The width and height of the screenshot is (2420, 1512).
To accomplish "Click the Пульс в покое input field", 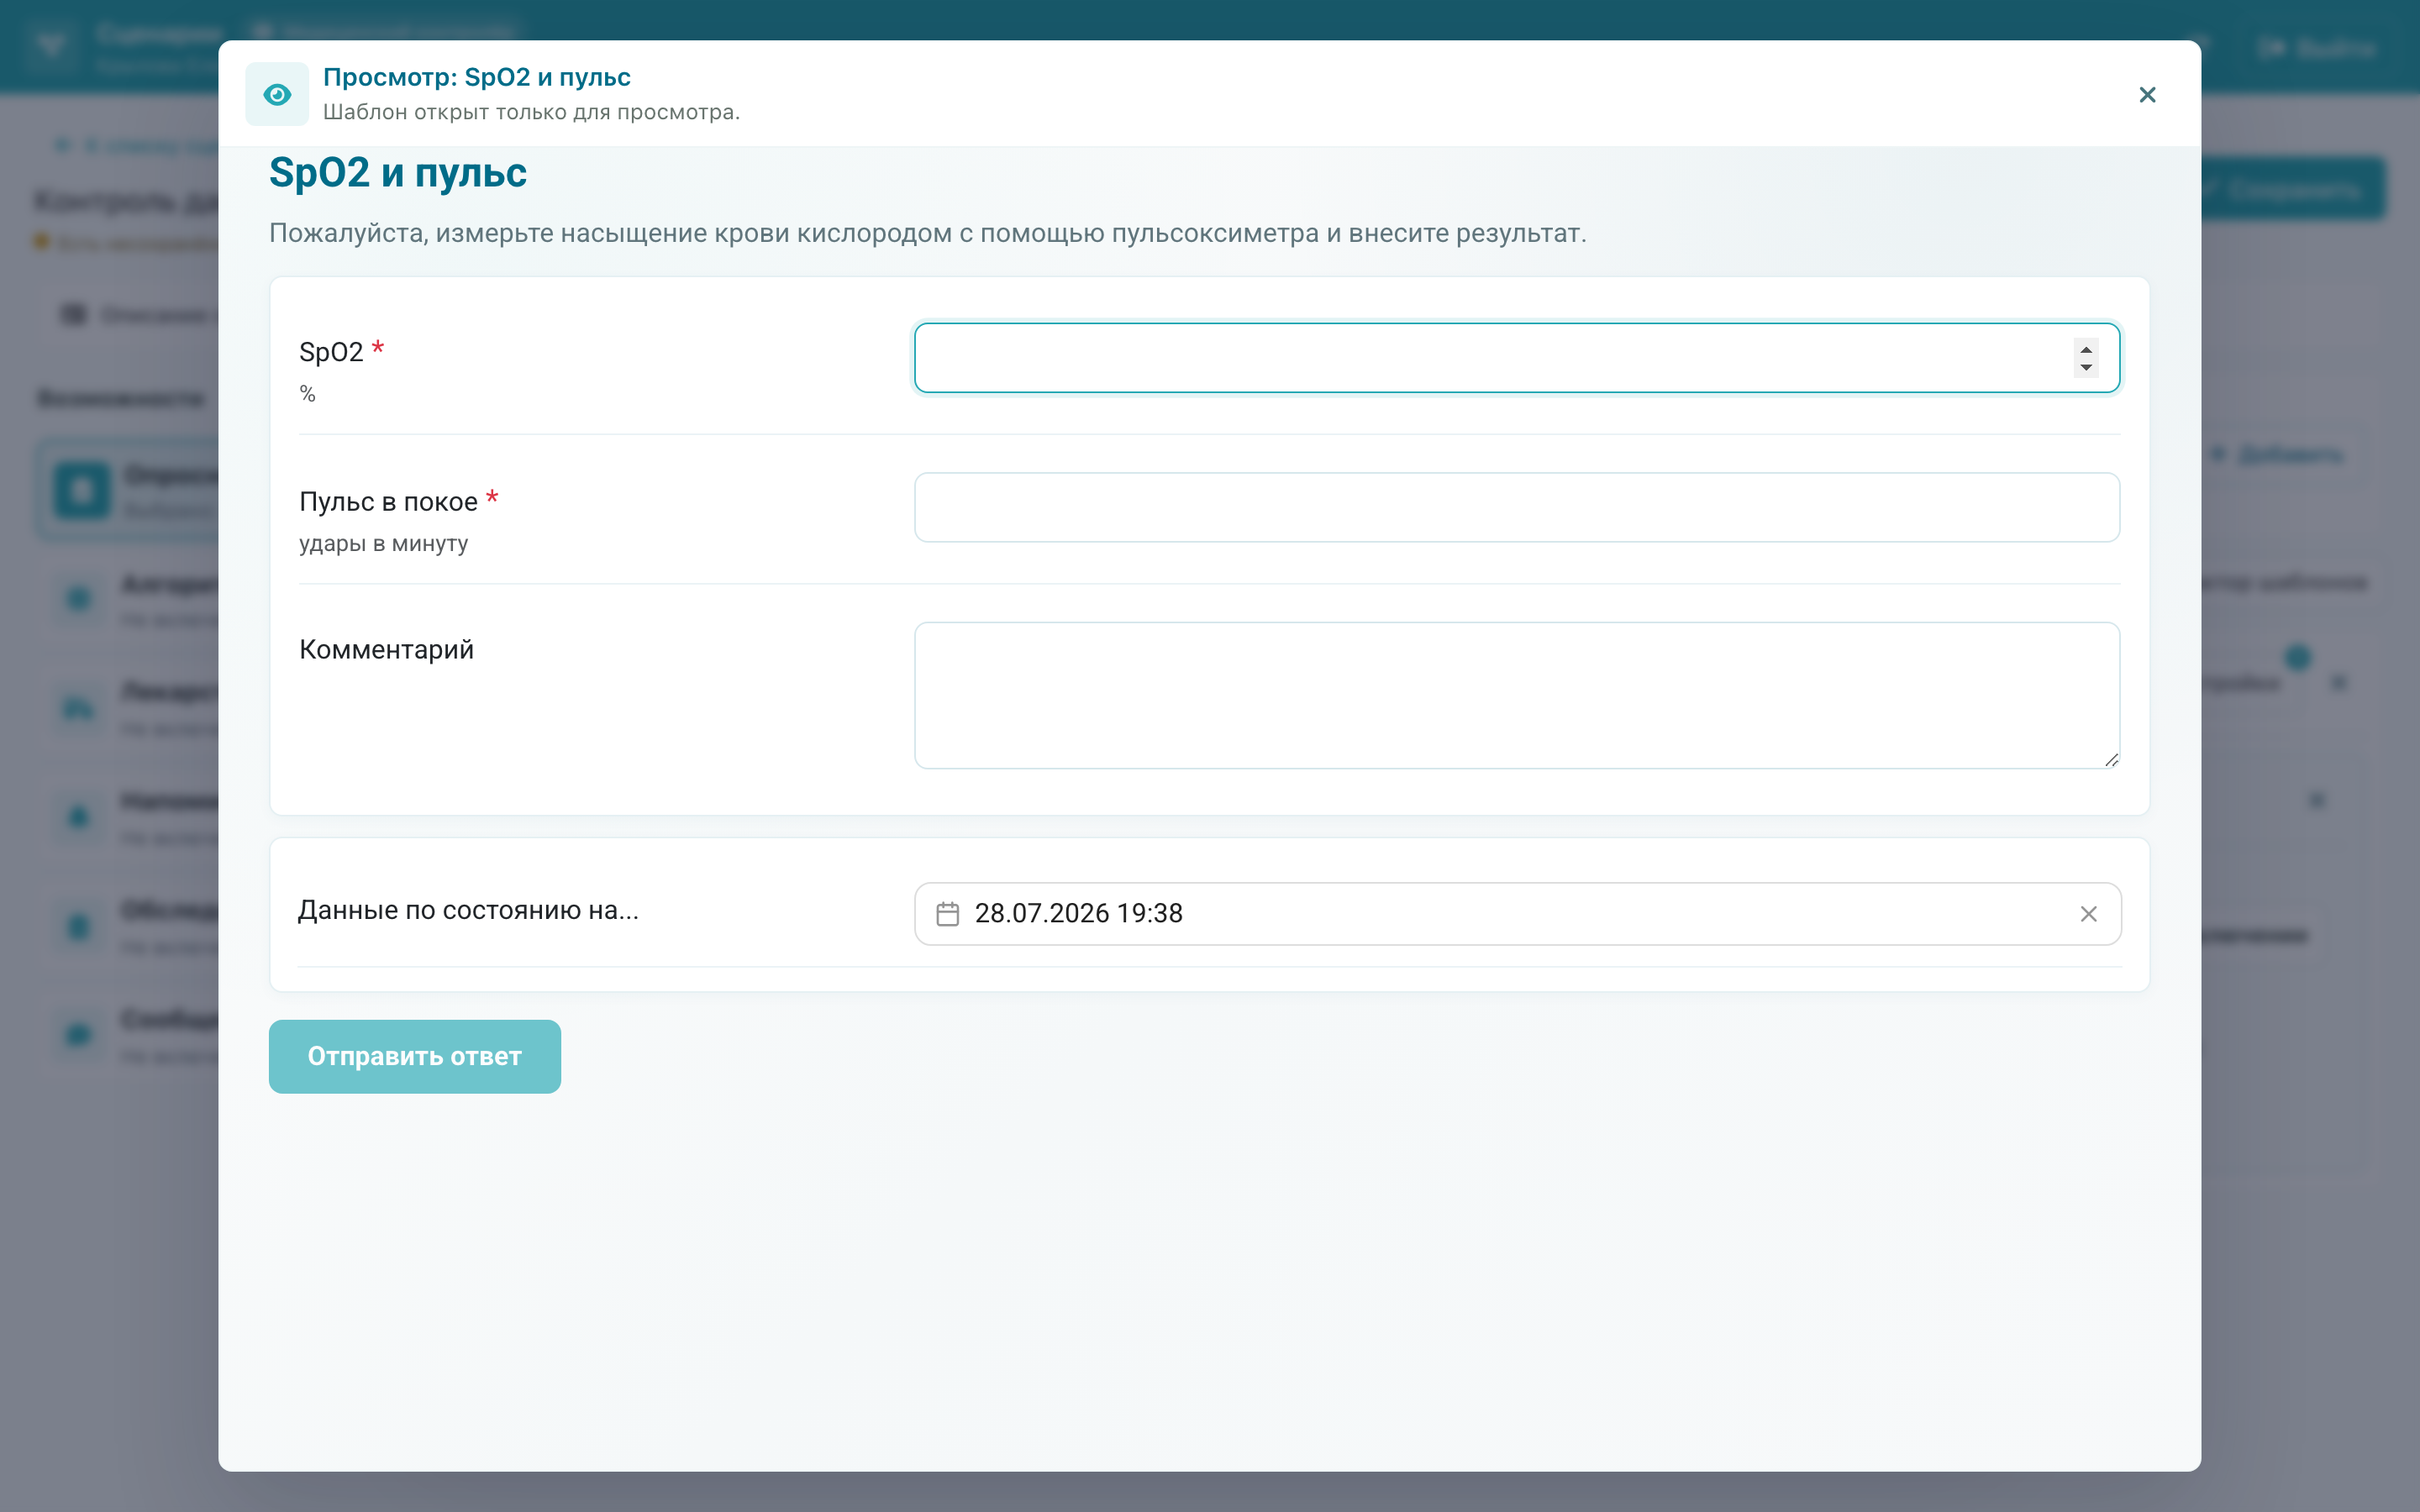I will pyautogui.click(x=1516, y=507).
